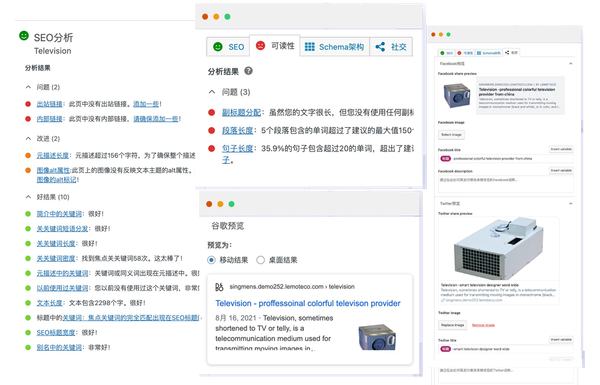Collapse the 好结果 (10) section
Image resolution: width=600 pixels, height=385 pixels.
(28, 197)
